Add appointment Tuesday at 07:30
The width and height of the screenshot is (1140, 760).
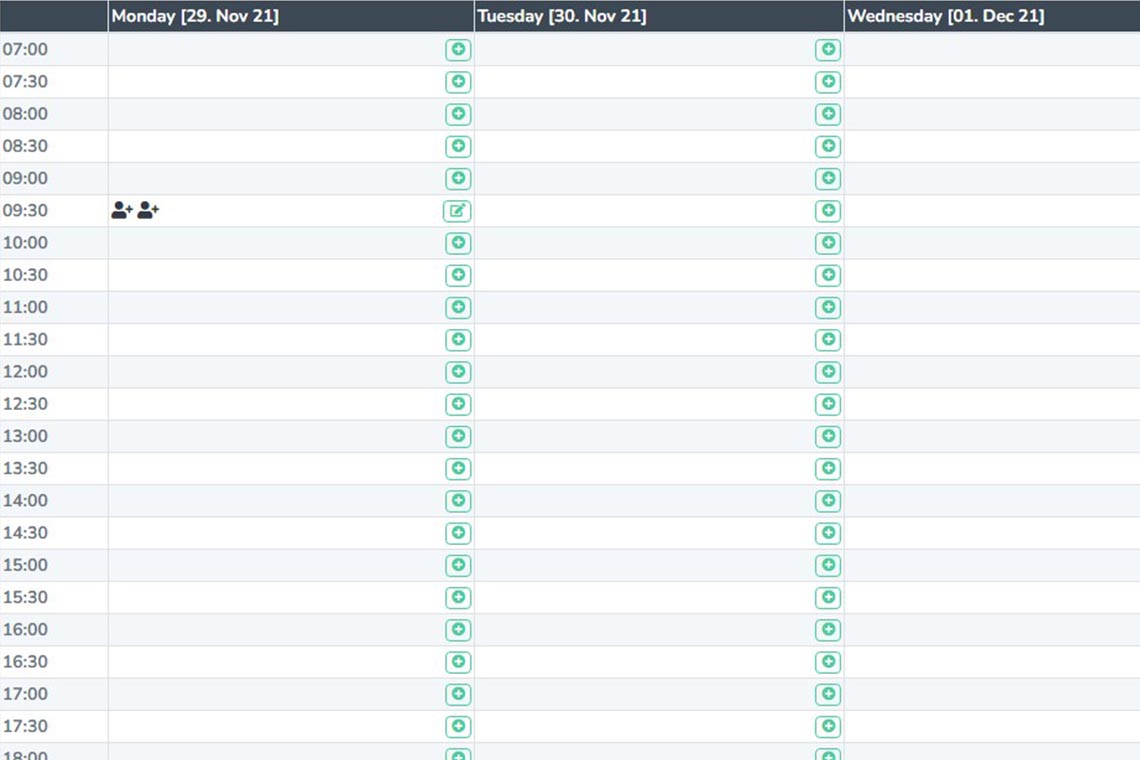coord(828,81)
